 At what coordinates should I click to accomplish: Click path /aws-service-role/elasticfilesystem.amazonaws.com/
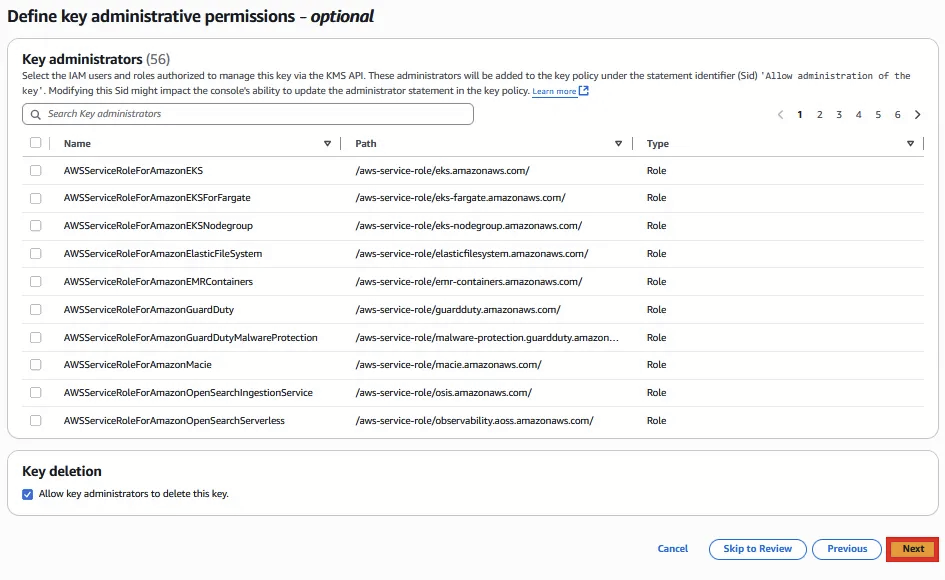tap(471, 254)
